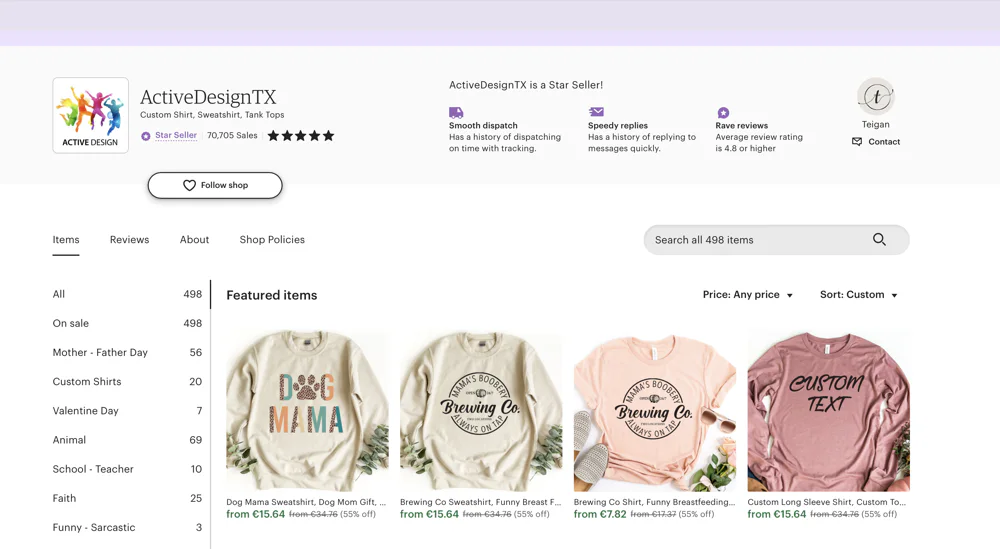This screenshot has width=1000, height=549.
Task: Click the Follow shop button
Action: 215,185
